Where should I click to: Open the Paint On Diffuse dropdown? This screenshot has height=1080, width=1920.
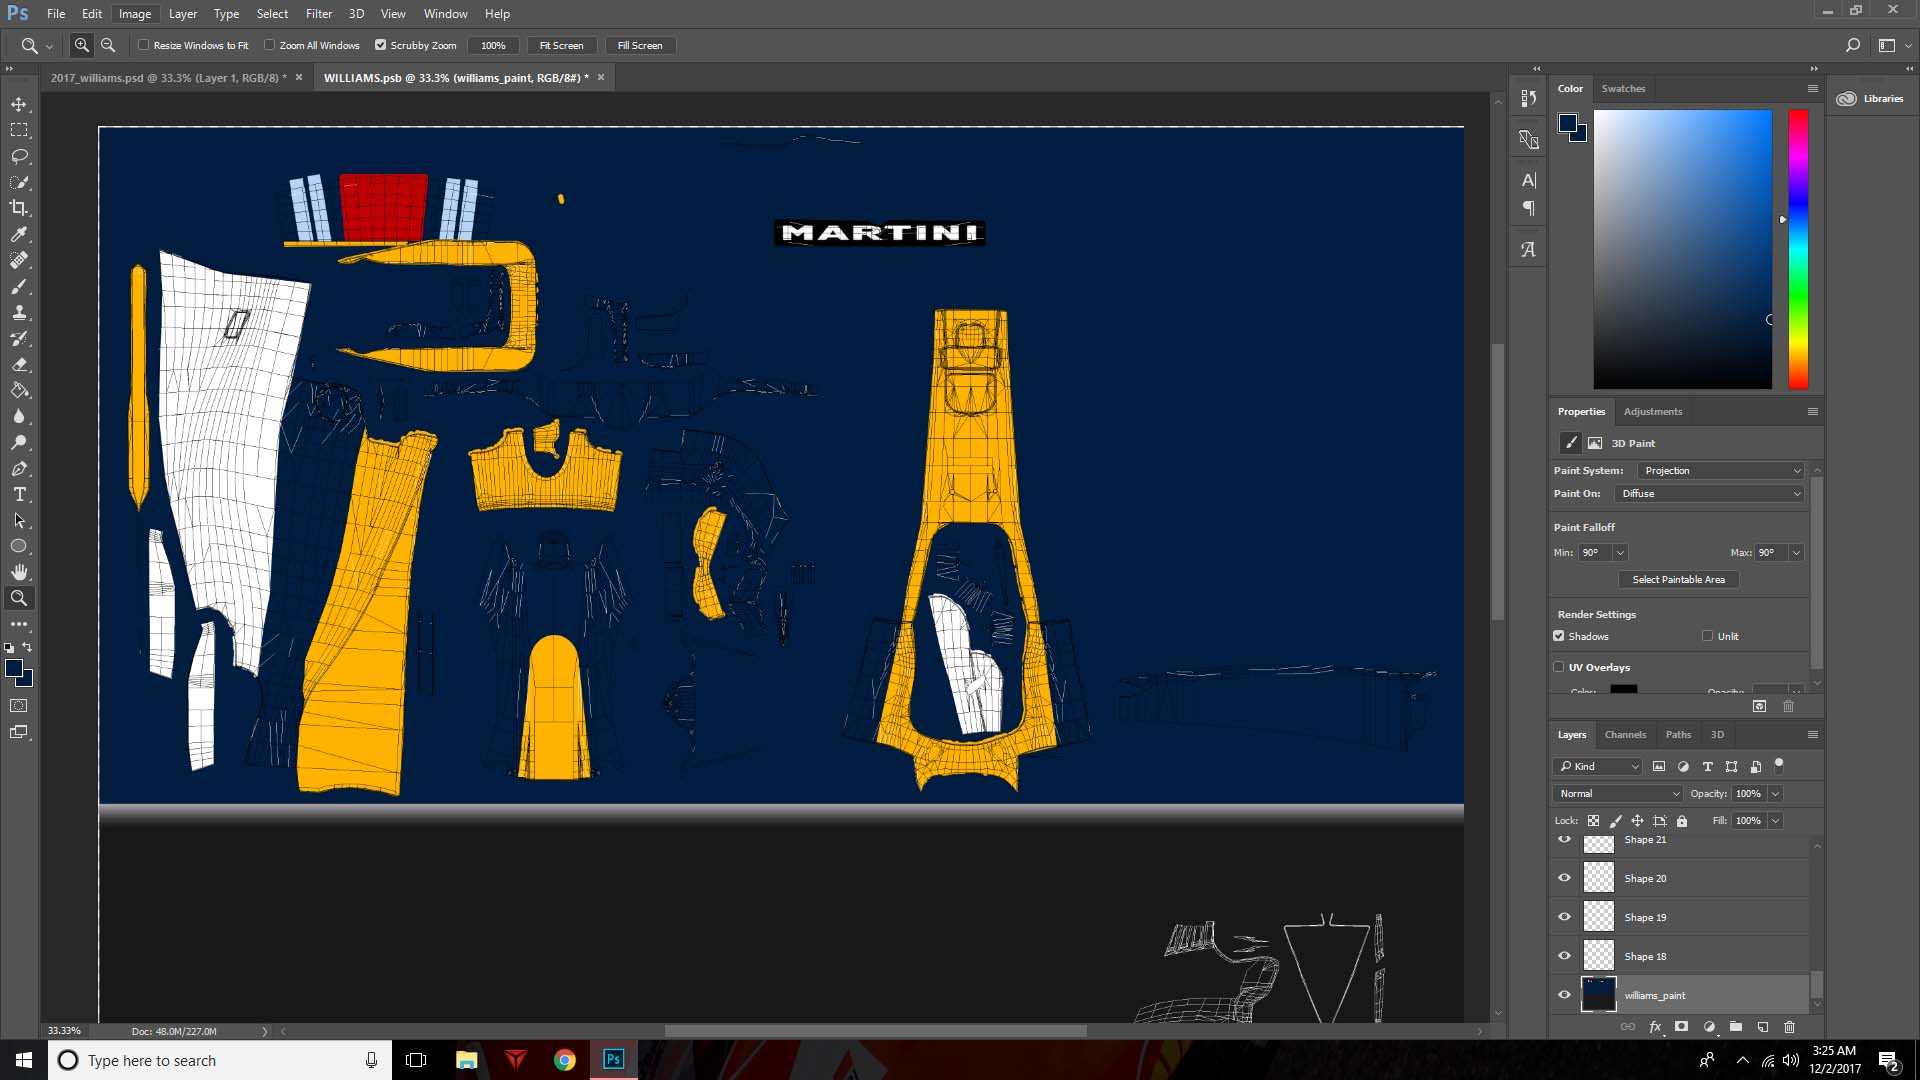[1711, 494]
